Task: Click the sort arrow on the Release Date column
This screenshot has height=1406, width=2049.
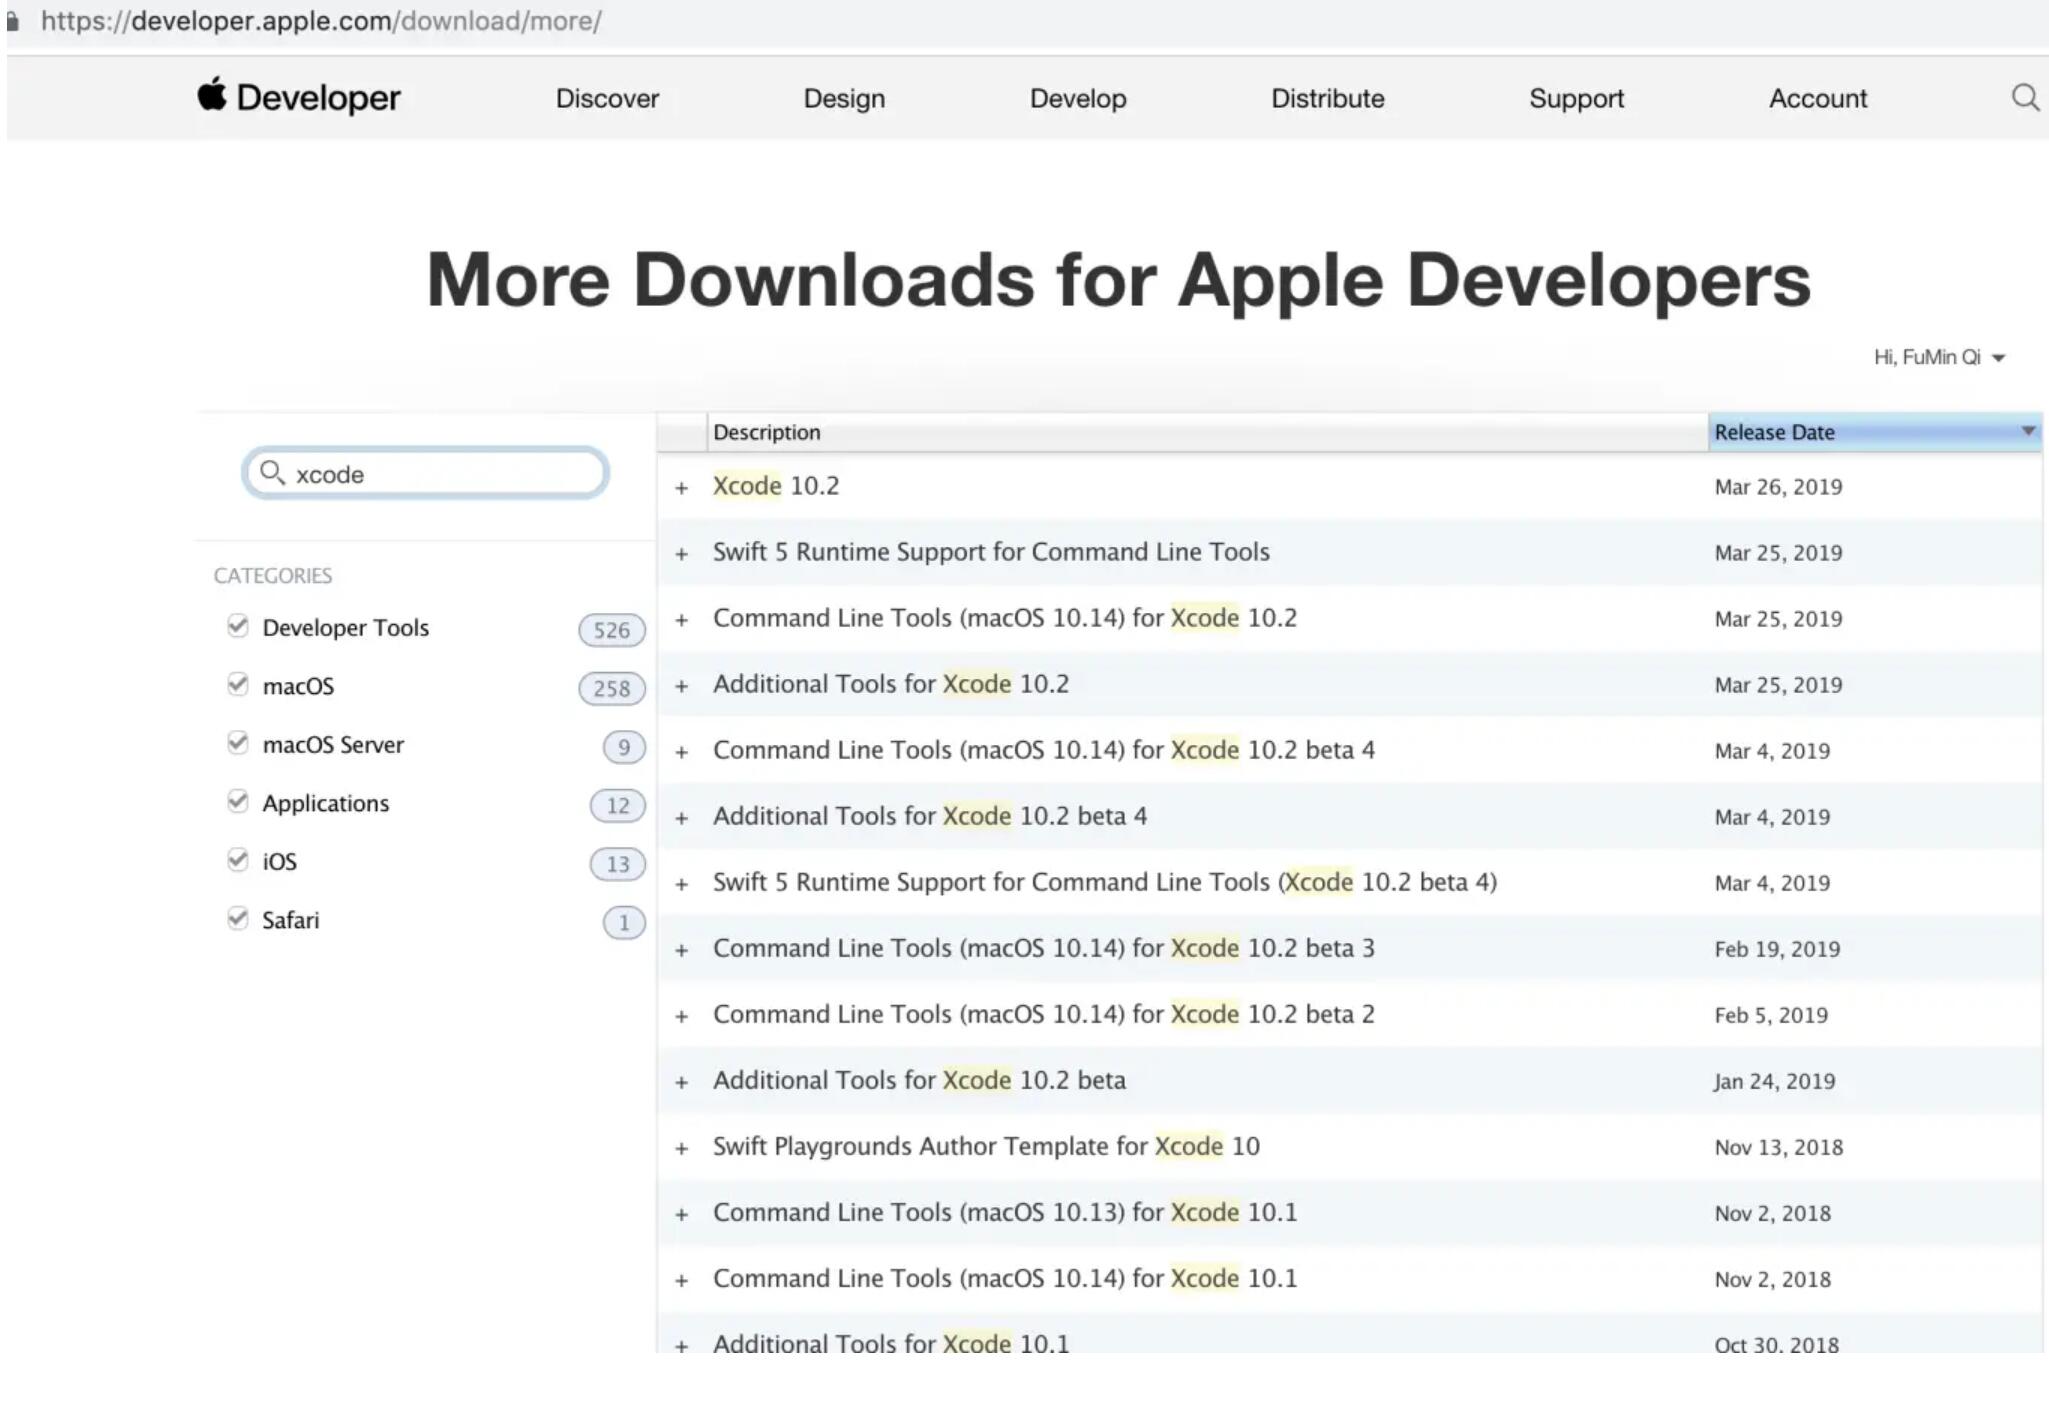Action: click(2028, 431)
